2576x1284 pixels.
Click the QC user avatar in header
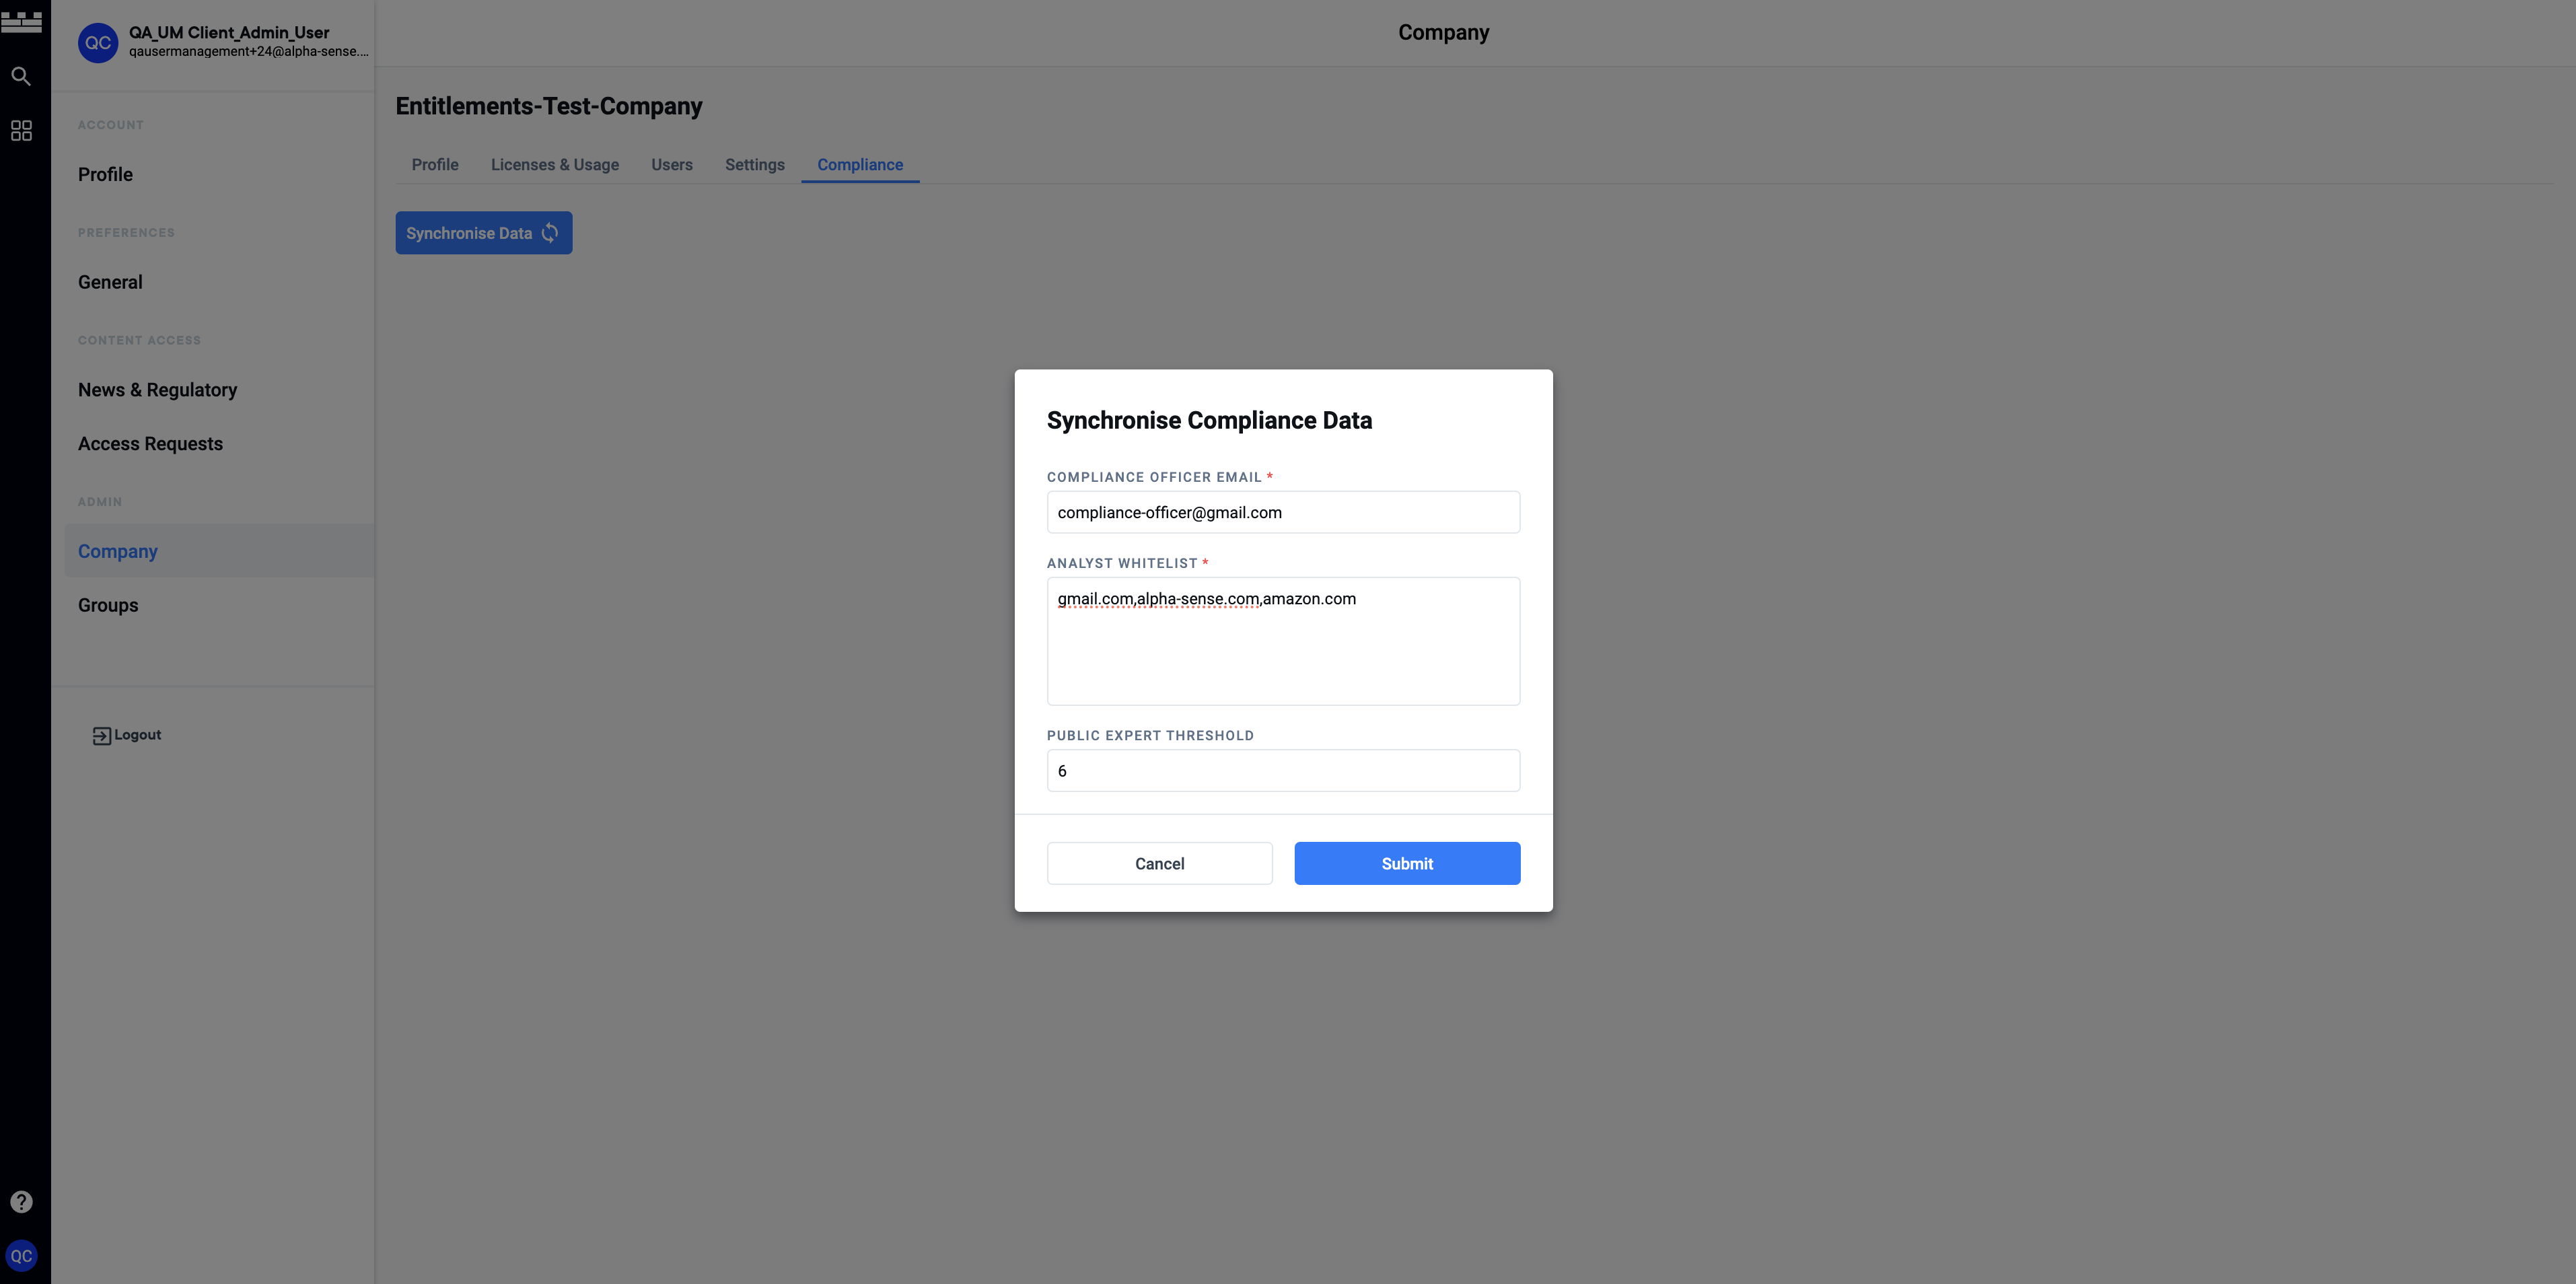(98, 43)
